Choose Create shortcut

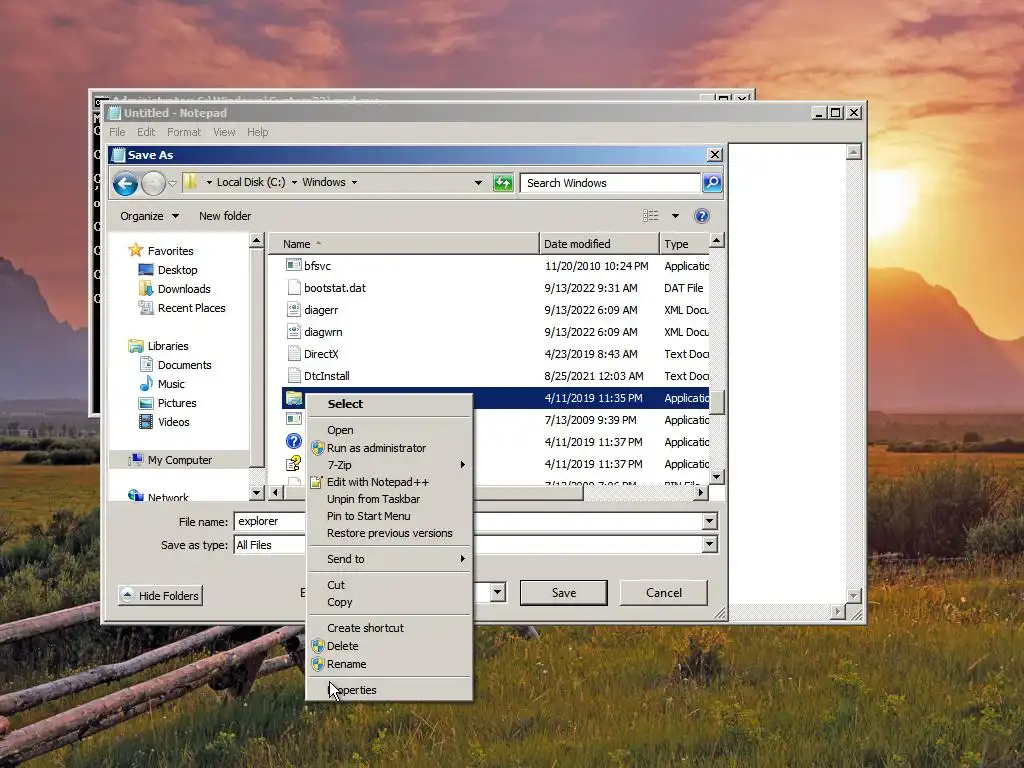click(x=389, y=628)
